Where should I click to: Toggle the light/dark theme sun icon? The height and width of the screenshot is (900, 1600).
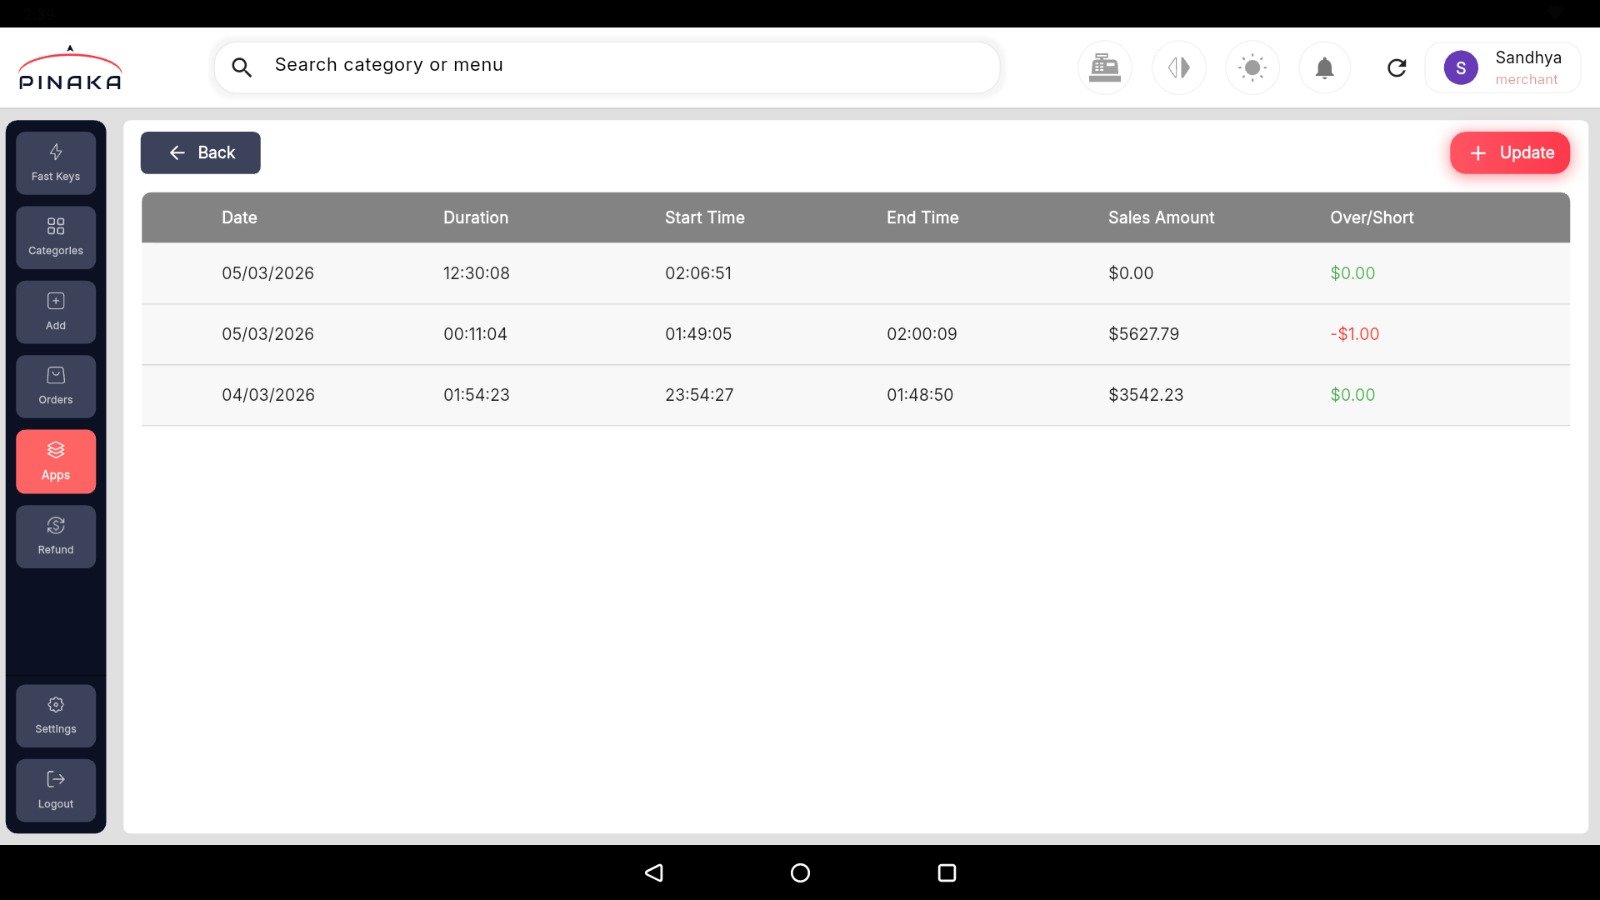coord(1252,68)
